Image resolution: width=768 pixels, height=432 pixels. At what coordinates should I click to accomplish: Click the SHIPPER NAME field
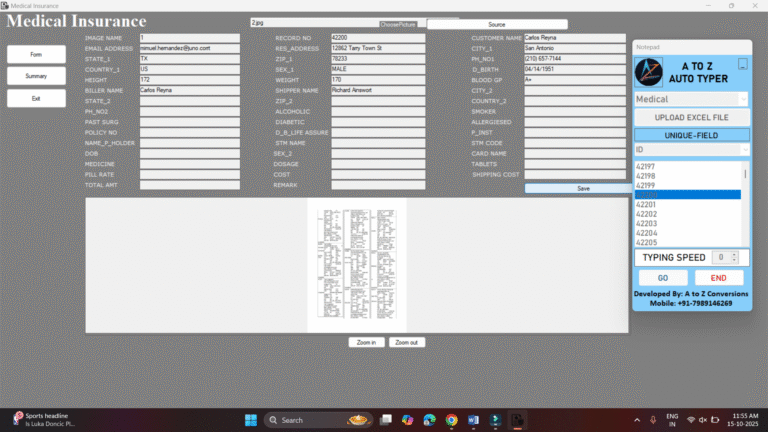(378, 90)
